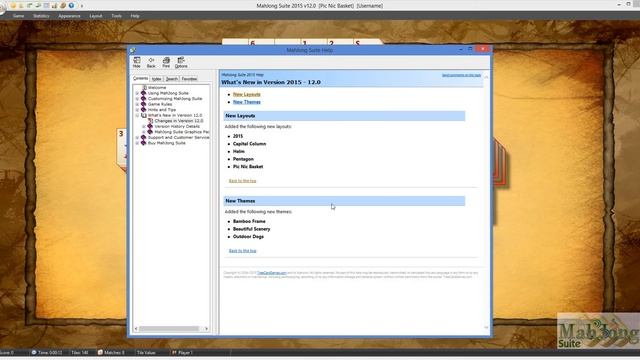
Task: Click the open book icon for What's New
Action: pyautogui.click(x=144, y=116)
